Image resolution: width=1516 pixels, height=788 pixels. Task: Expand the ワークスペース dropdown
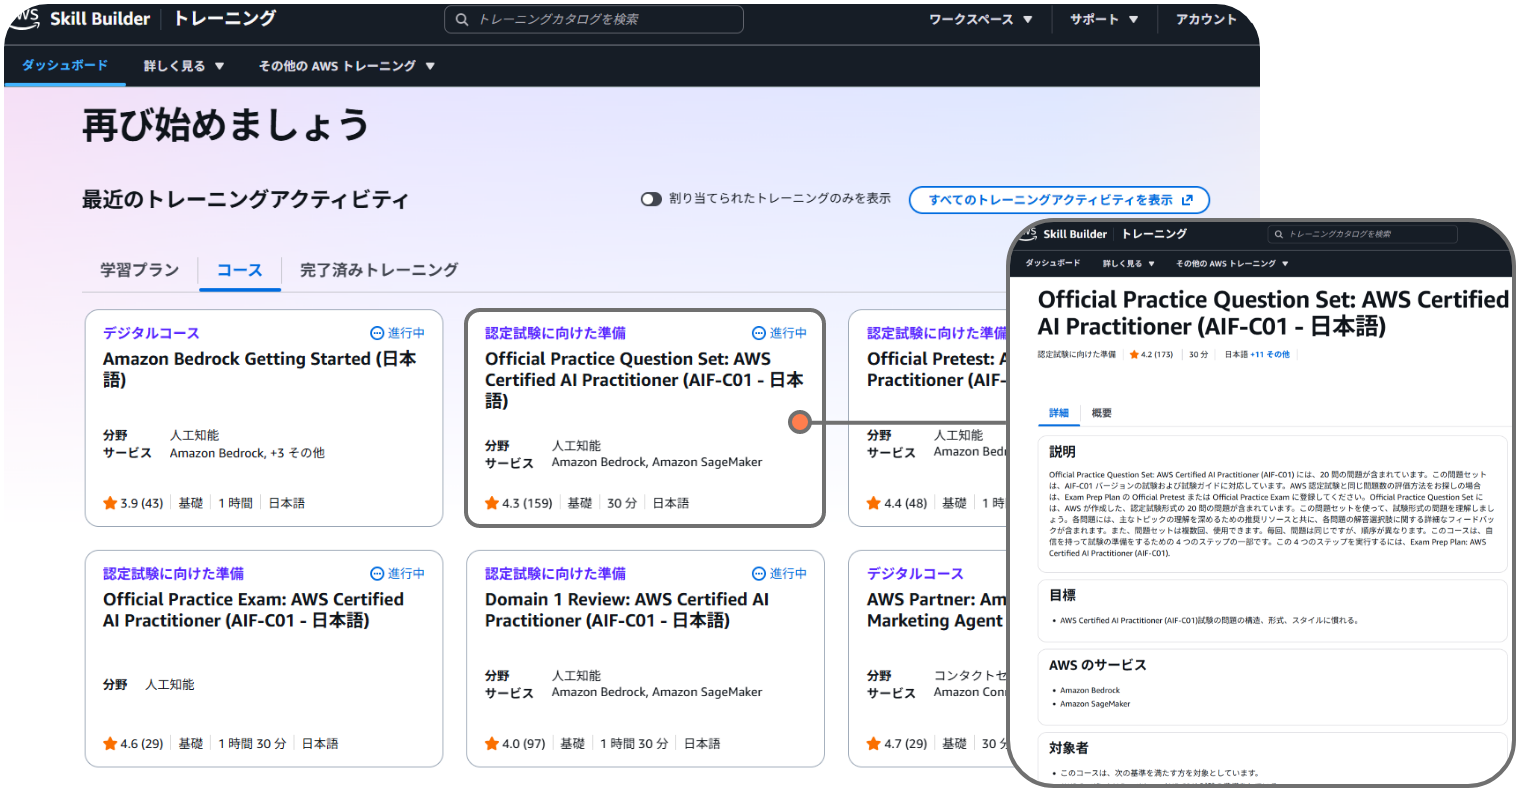pos(980,19)
